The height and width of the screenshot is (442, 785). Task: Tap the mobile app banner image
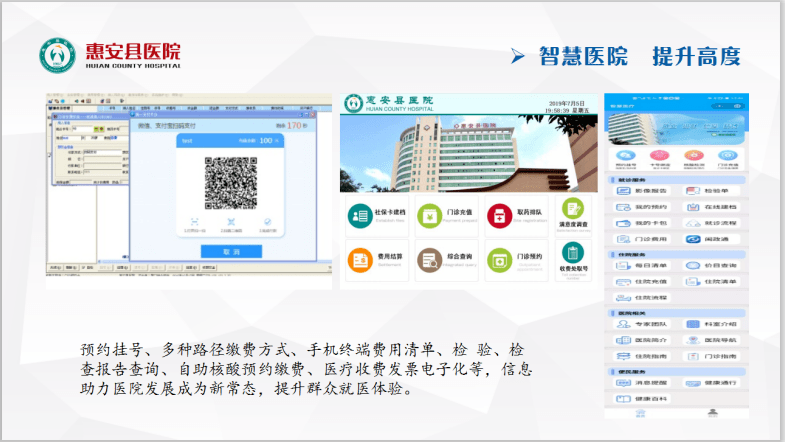(x=676, y=128)
